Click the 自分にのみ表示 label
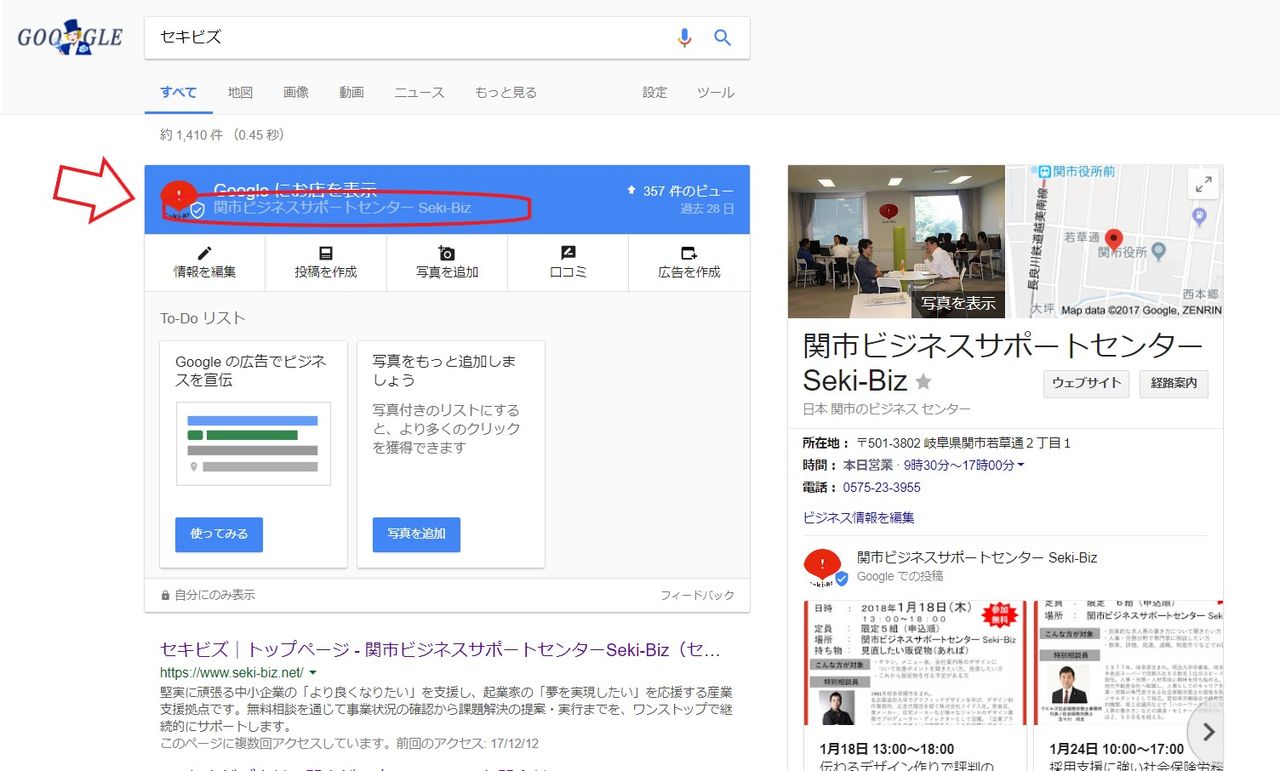The image size is (1280, 771). [x=208, y=595]
